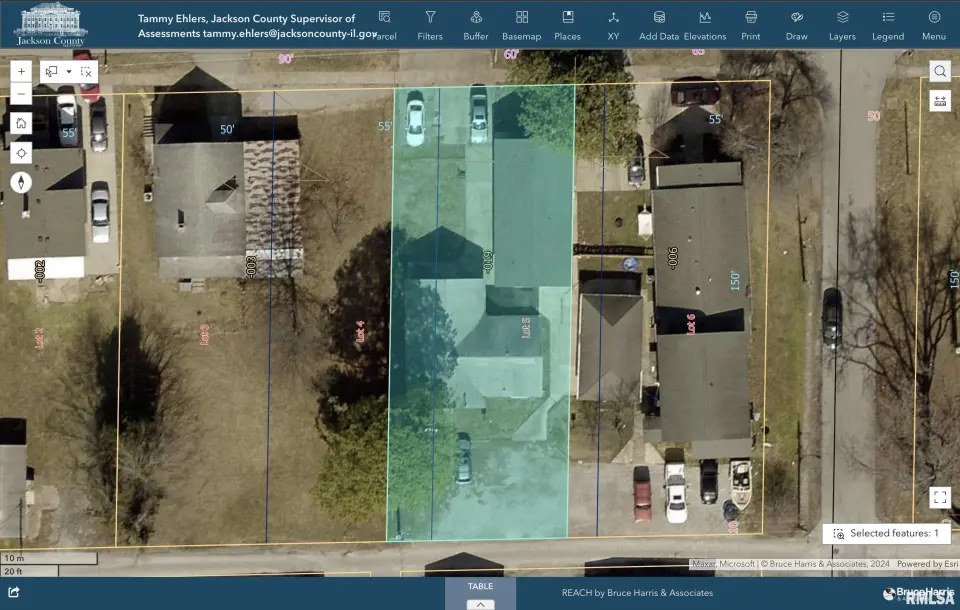Image resolution: width=960 pixels, height=610 pixels.
Task: Open the Filters tool
Action: [x=430, y=25]
